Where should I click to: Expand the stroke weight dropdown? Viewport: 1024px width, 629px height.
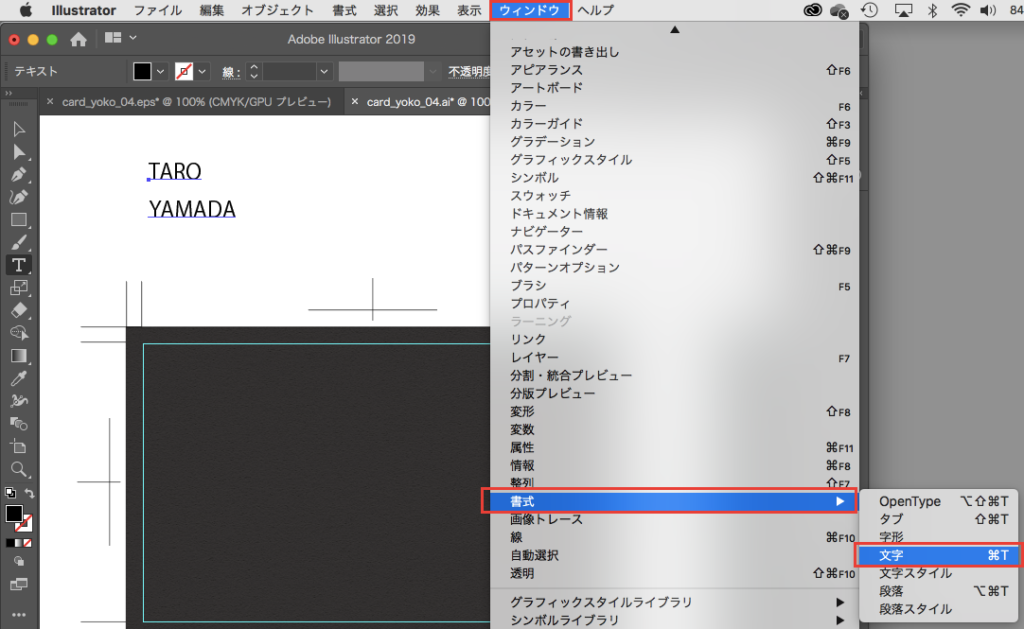(x=323, y=71)
